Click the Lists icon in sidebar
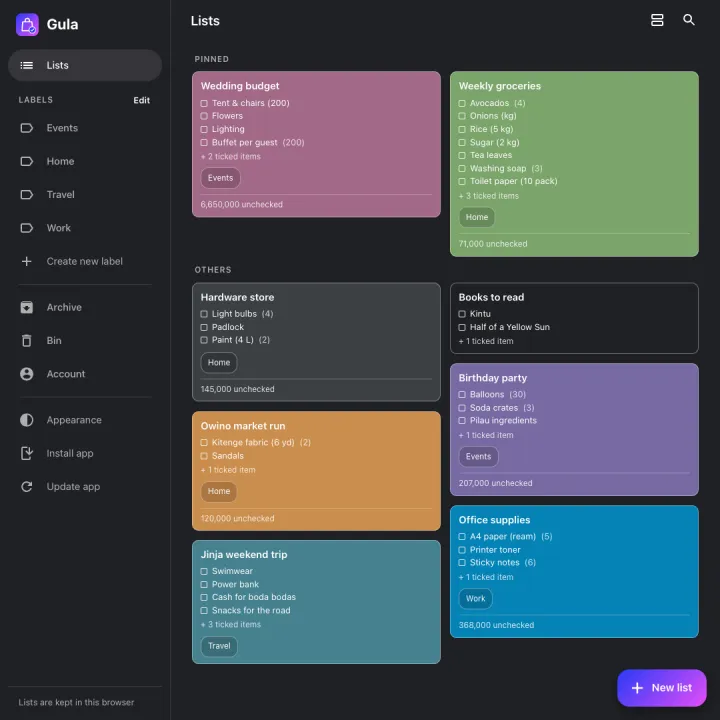 tap(27, 65)
